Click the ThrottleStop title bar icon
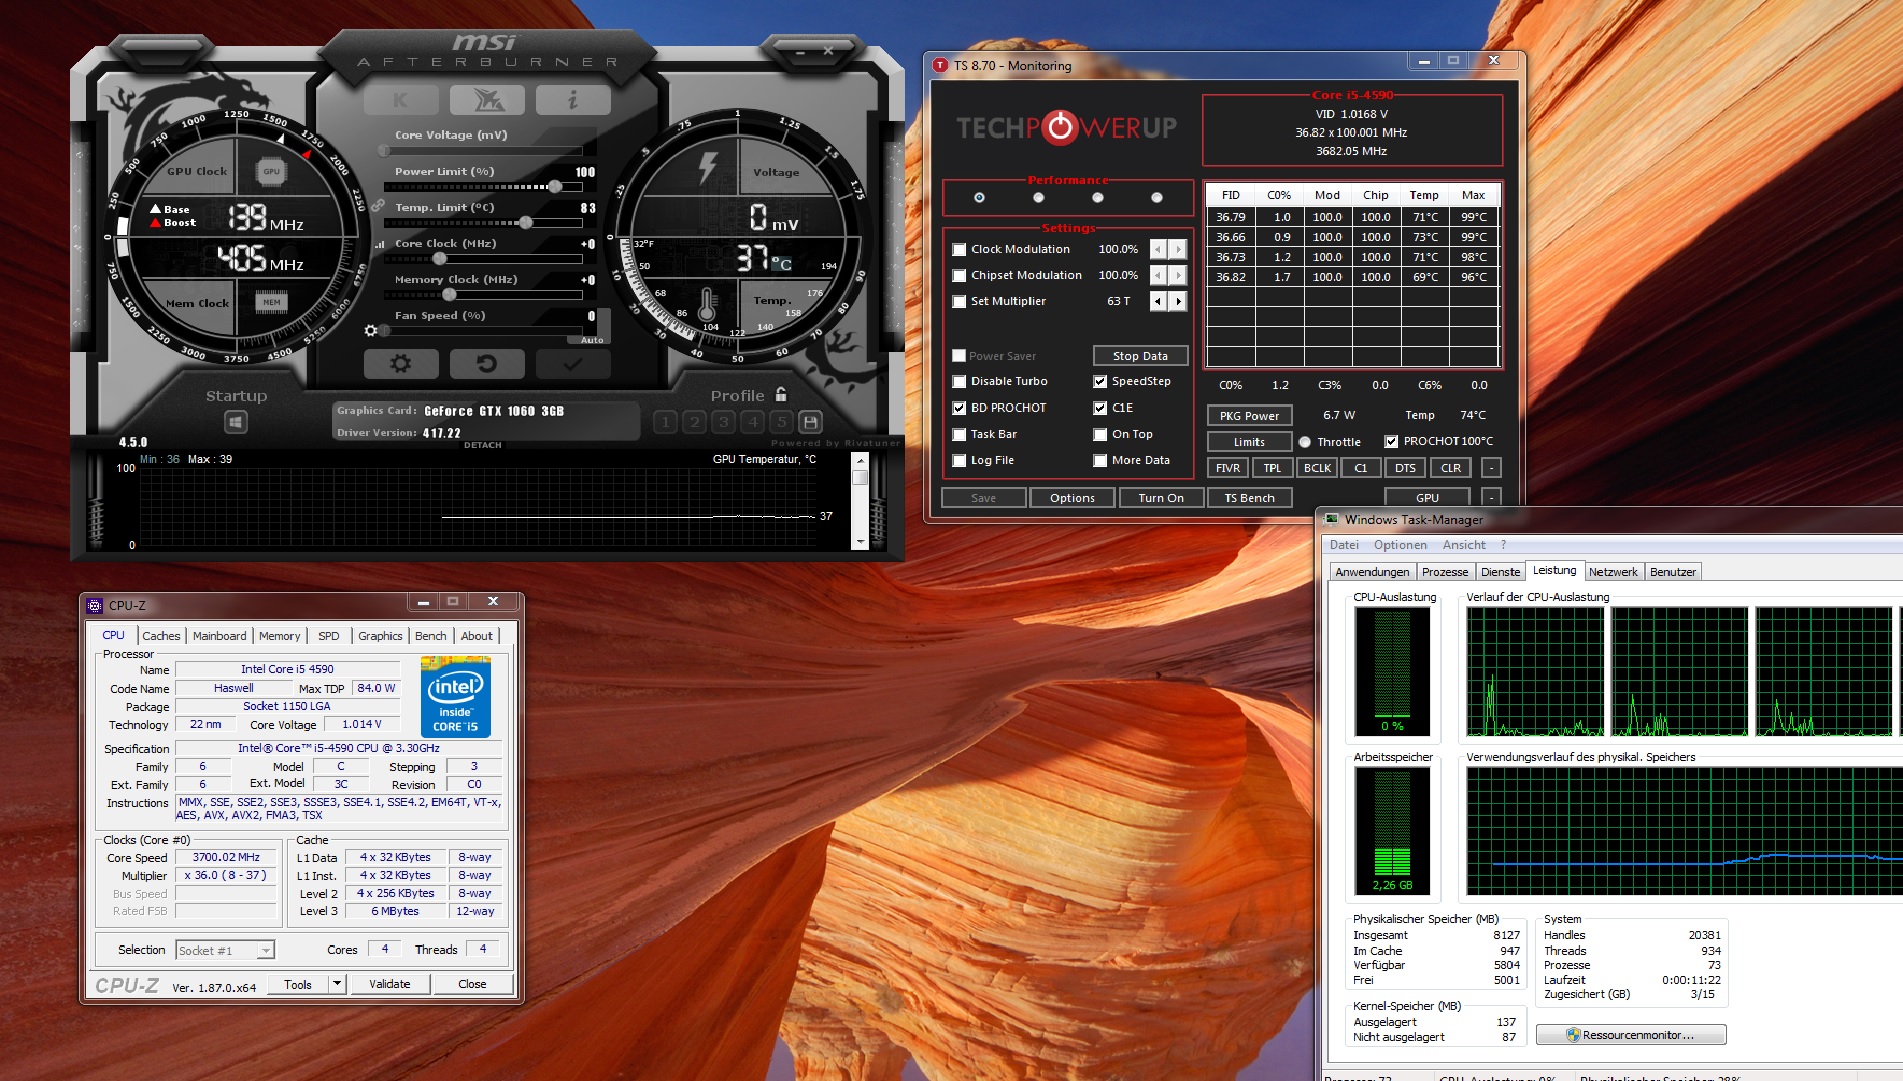 coord(940,65)
